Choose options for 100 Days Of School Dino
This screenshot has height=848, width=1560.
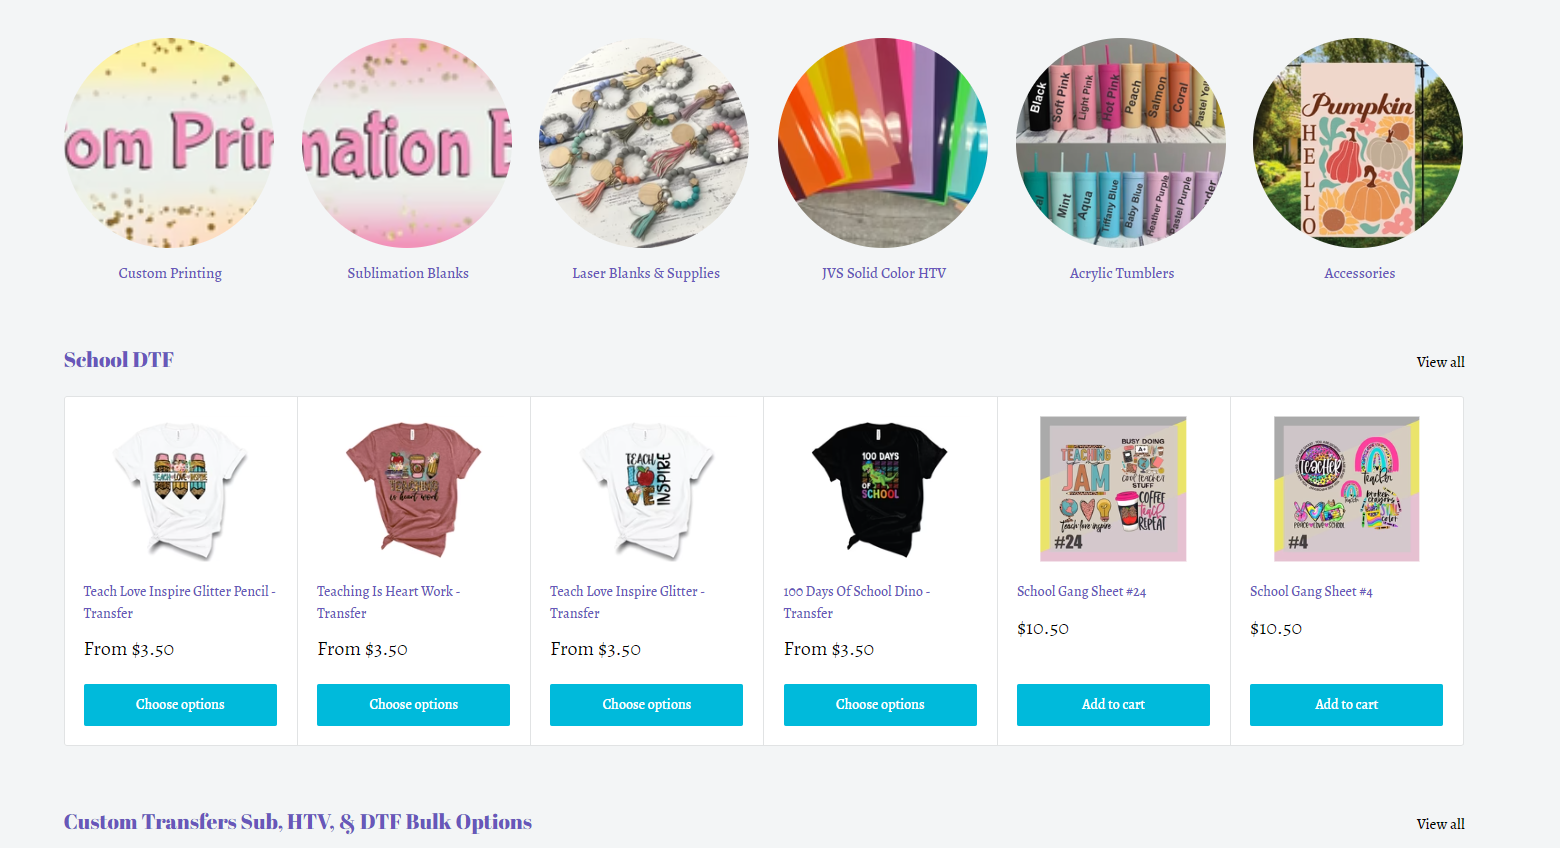pos(880,705)
